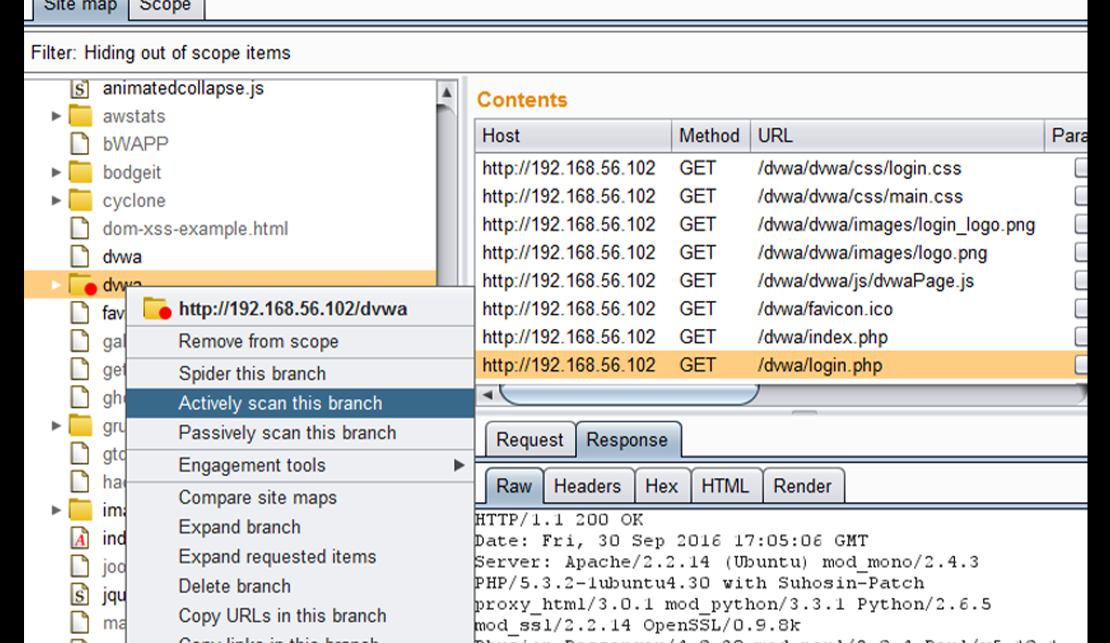This screenshot has height=643, width=1110.
Task: Select 'Copy URLs in this branch'
Action: (300, 616)
